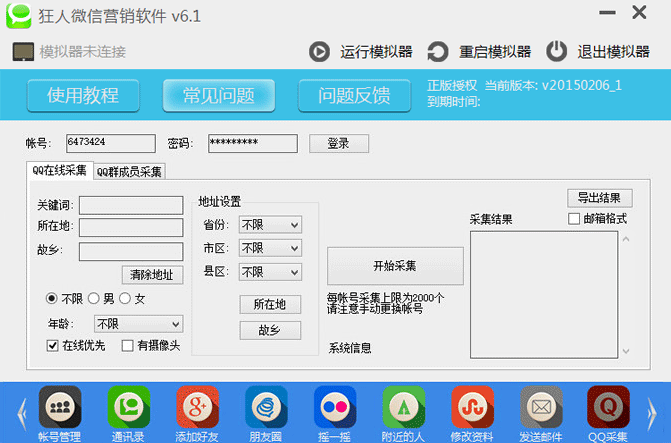The height and width of the screenshot is (443, 671).
Task: Open the 朋友圈 moments icon
Action: coord(266,407)
